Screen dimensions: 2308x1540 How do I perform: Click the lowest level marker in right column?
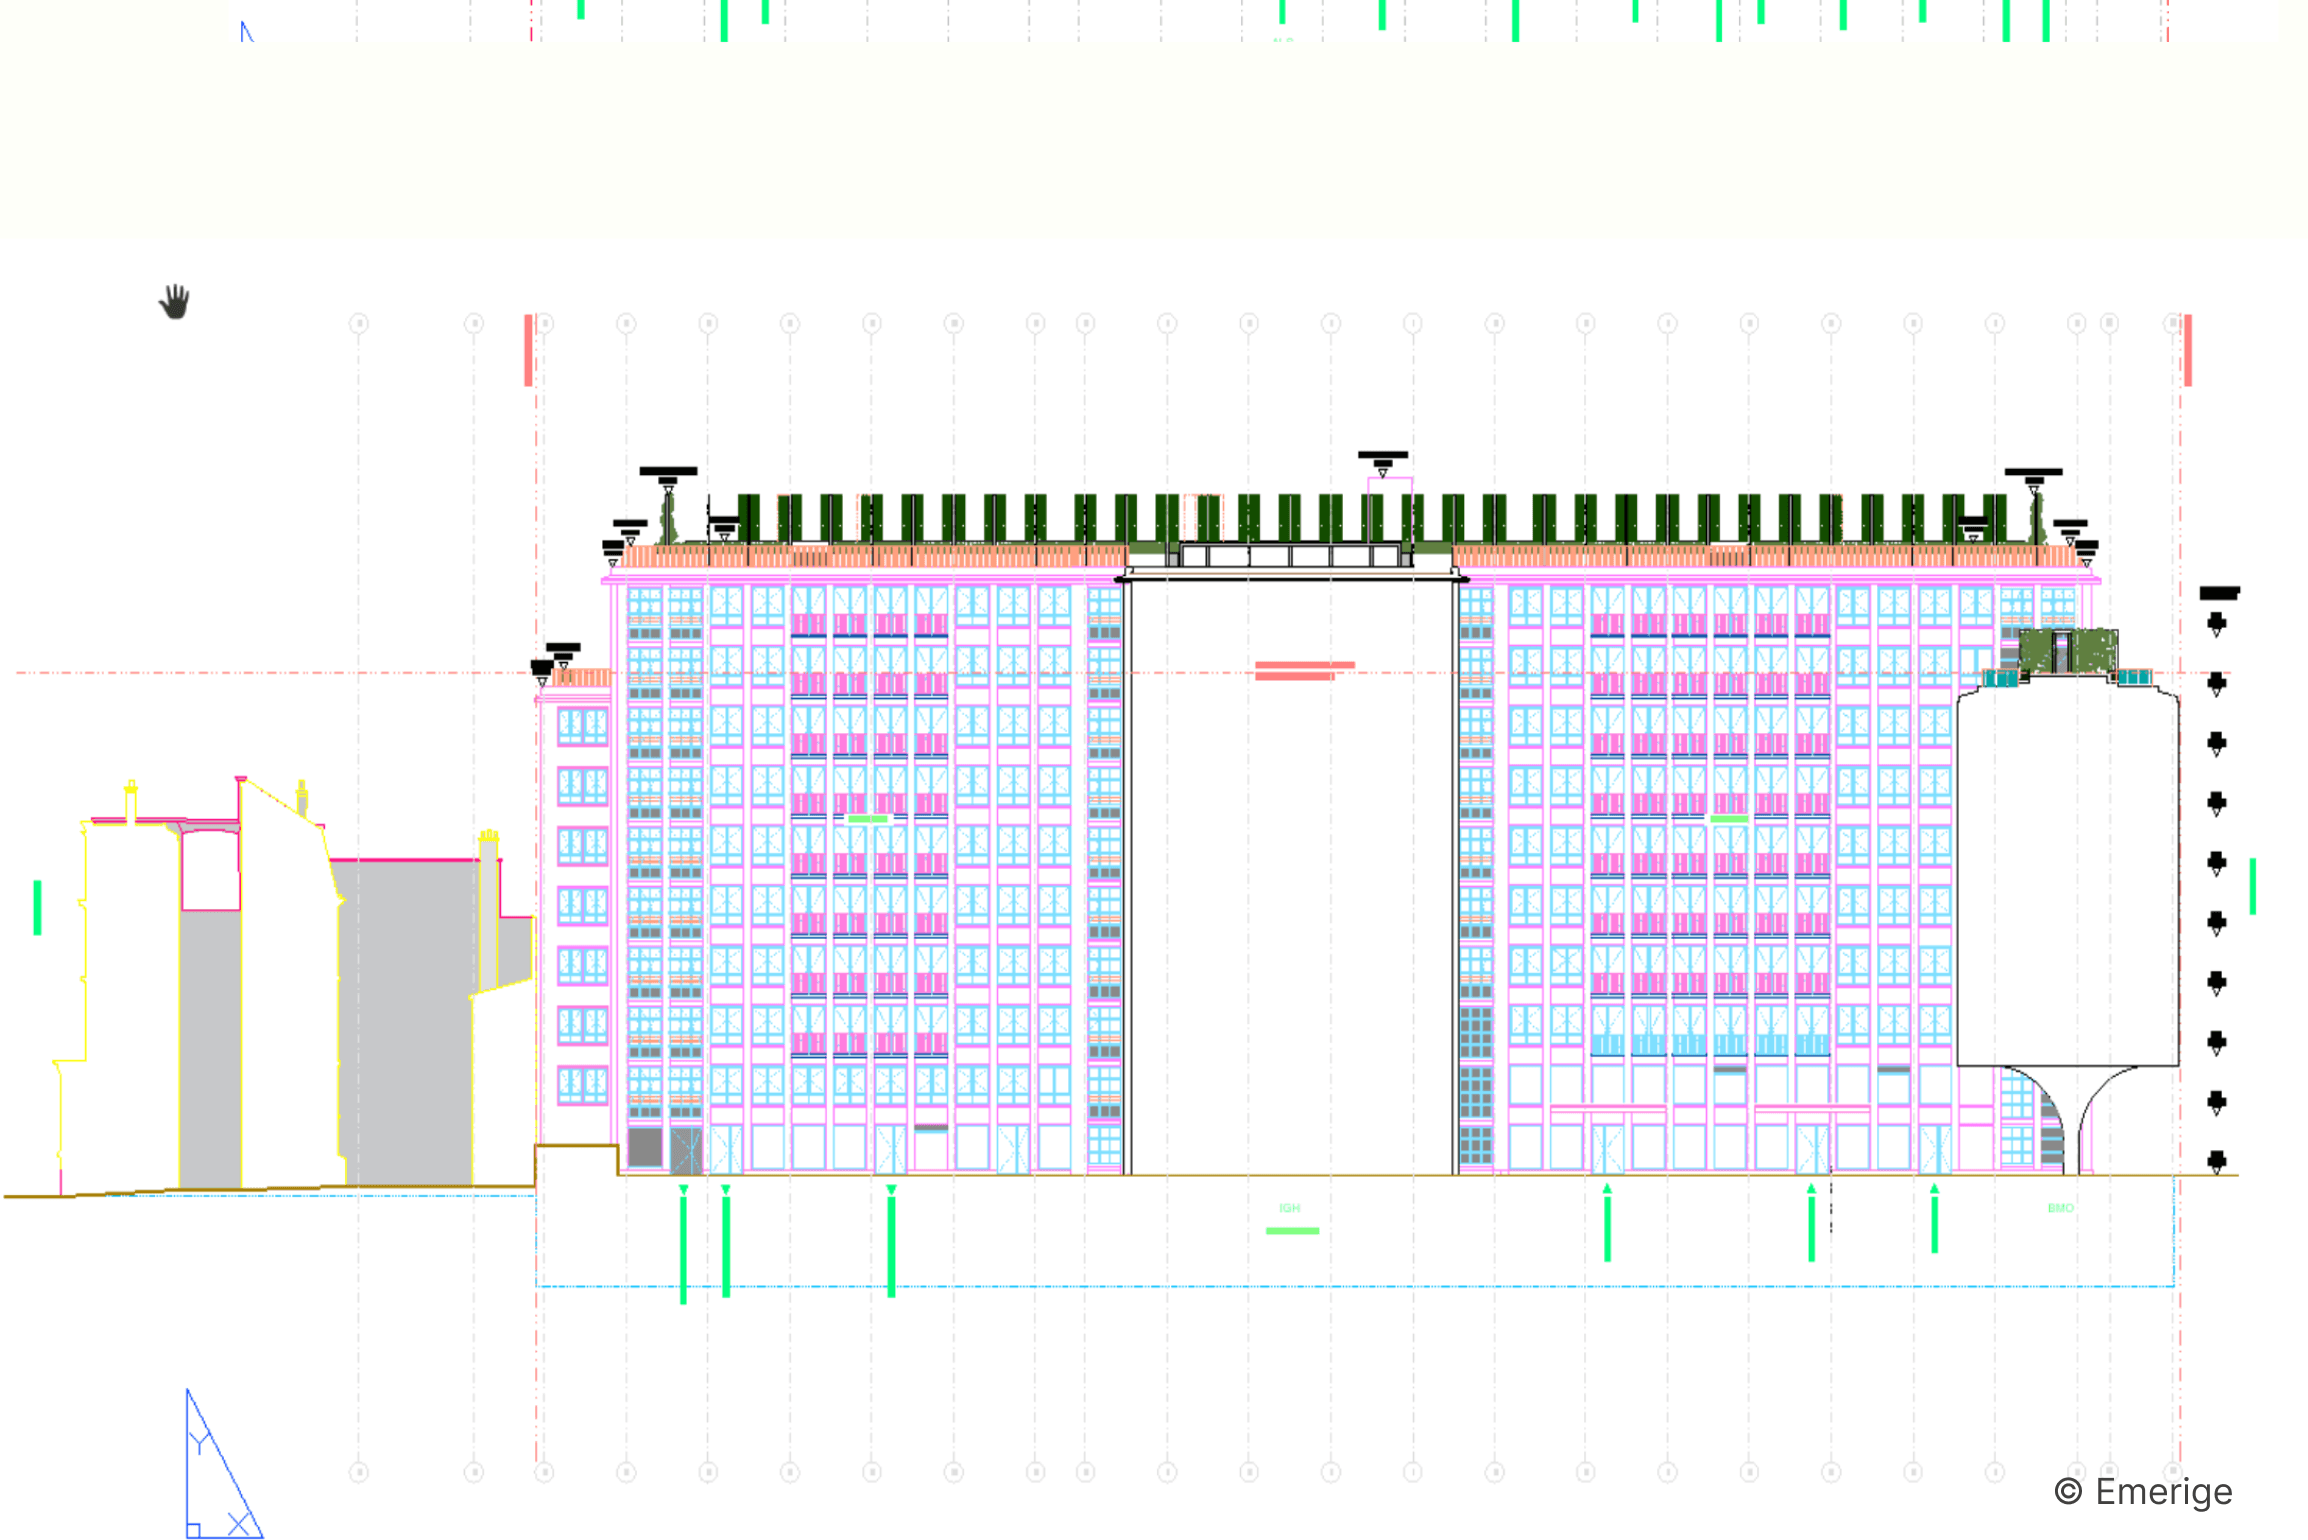point(2217,1161)
